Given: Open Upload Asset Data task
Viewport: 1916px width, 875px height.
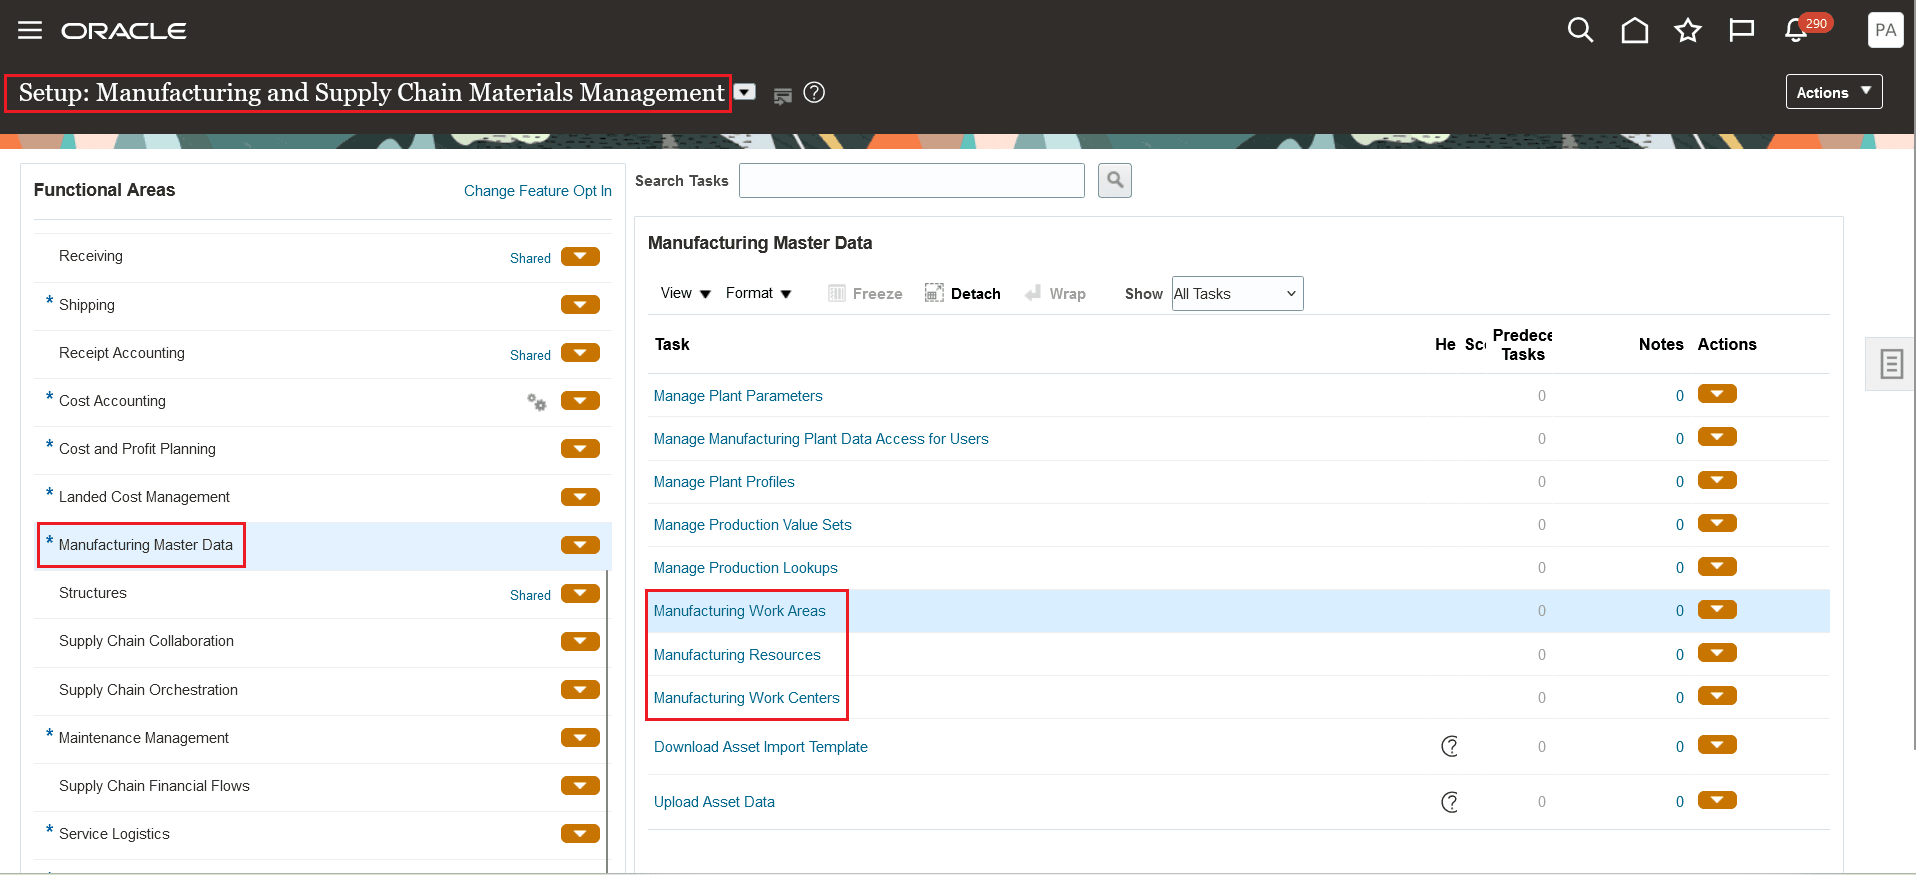Looking at the screenshot, I should [714, 802].
